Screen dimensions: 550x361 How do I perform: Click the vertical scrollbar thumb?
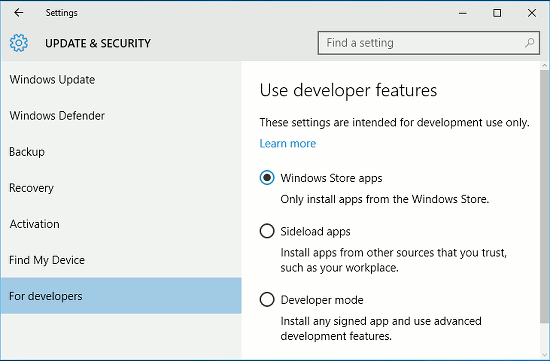point(544,196)
